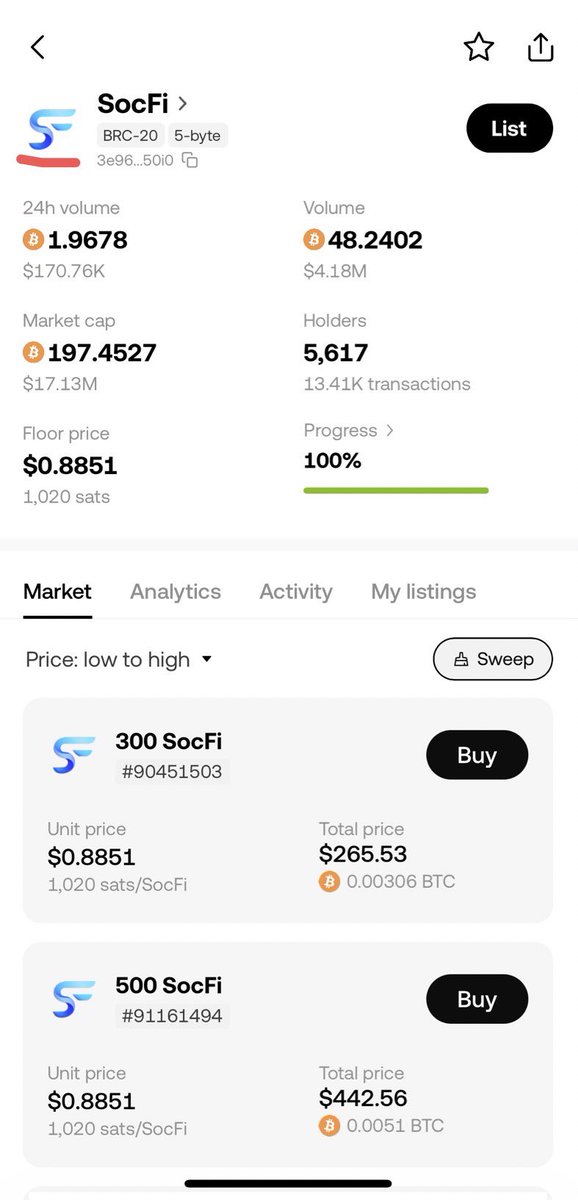Expand SocFi token details chevron
This screenshot has width=578, height=1200.
tap(183, 103)
